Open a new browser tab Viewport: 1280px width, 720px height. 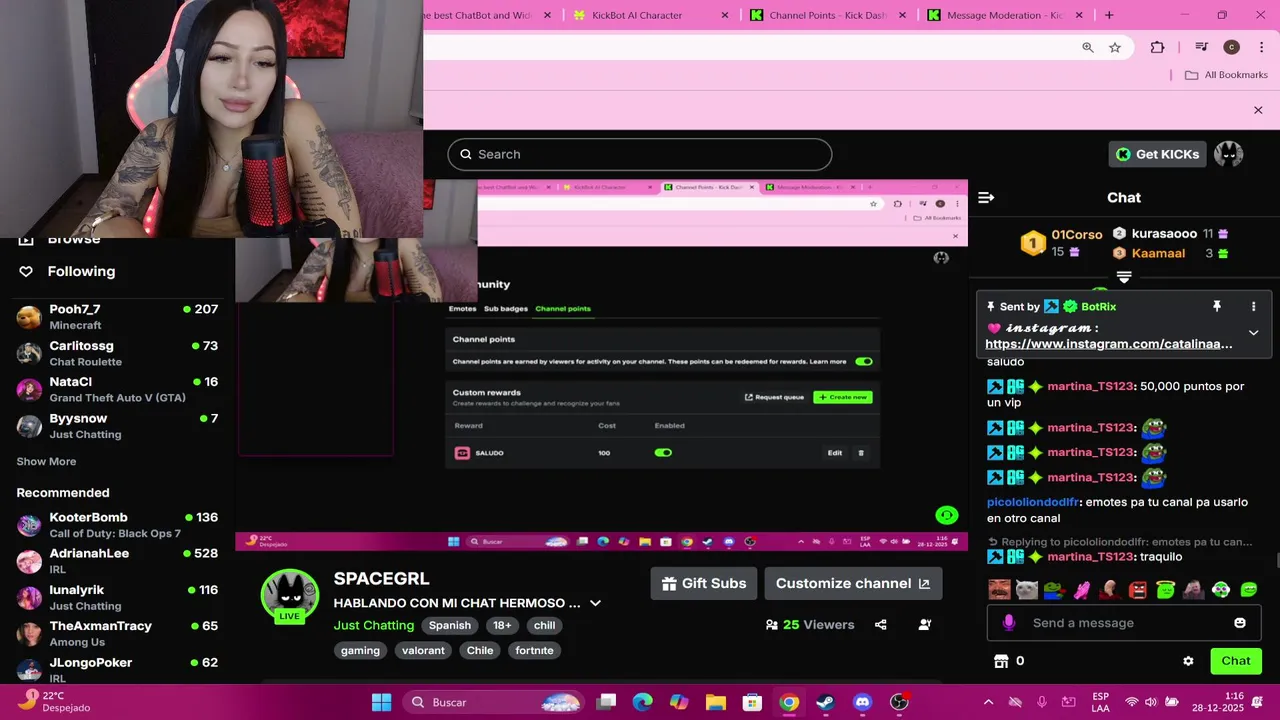(1109, 15)
